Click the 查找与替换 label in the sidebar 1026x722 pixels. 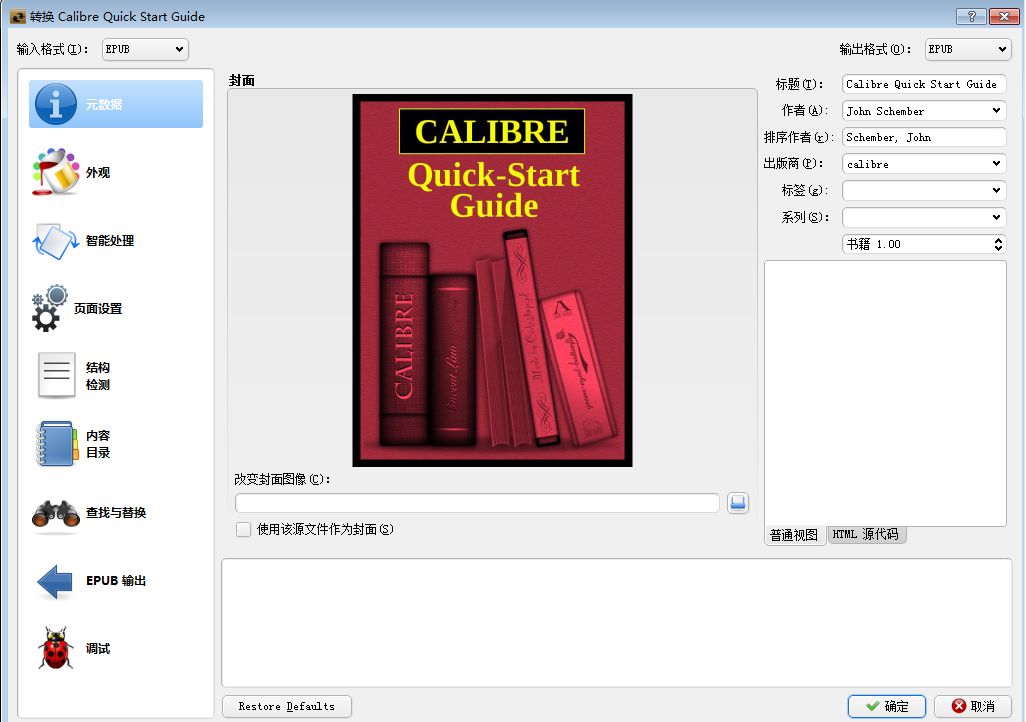click(116, 513)
